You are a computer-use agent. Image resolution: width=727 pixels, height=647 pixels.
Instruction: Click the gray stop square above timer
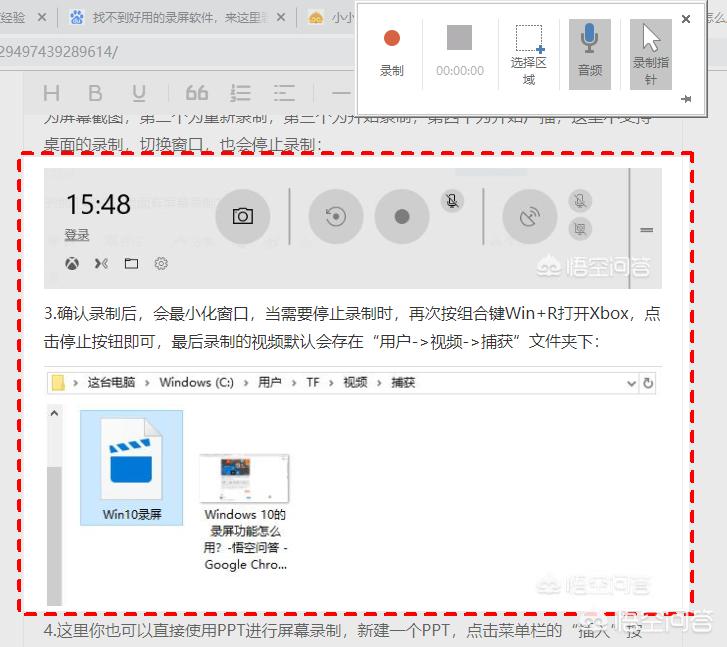pyautogui.click(x=459, y=38)
